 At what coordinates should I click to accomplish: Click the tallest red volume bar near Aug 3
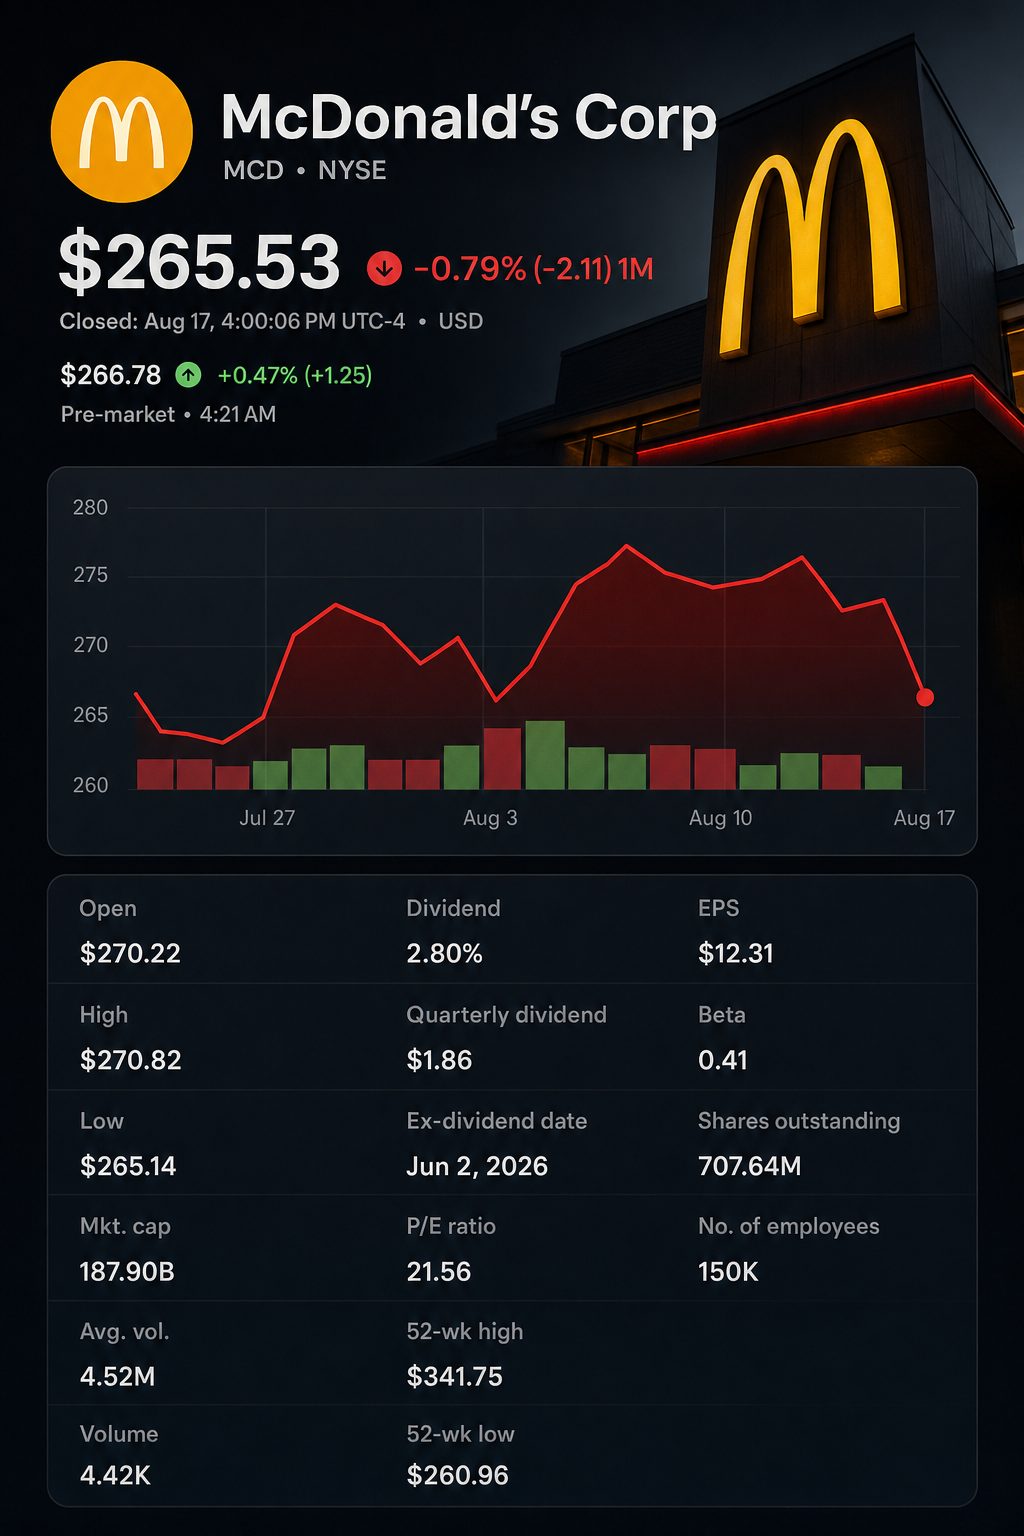point(503,759)
